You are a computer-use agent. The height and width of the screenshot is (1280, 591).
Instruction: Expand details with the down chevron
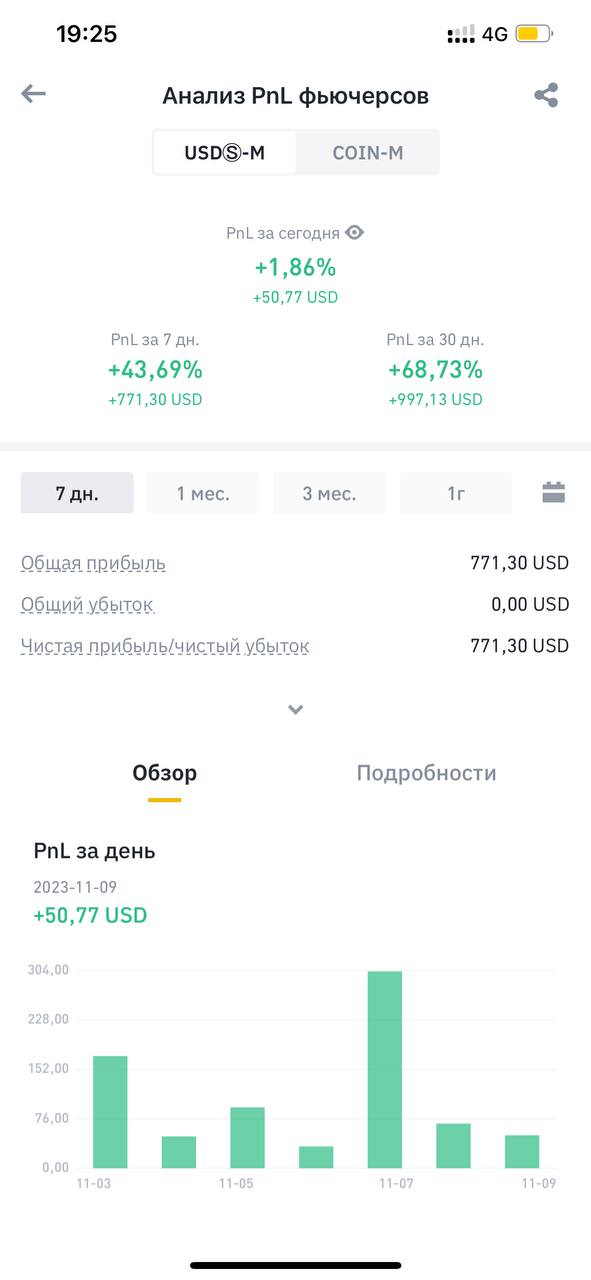click(295, 709)
